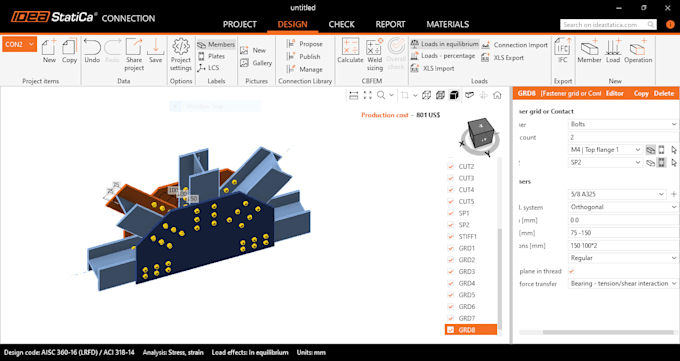Open Share project

coord(134,55)
